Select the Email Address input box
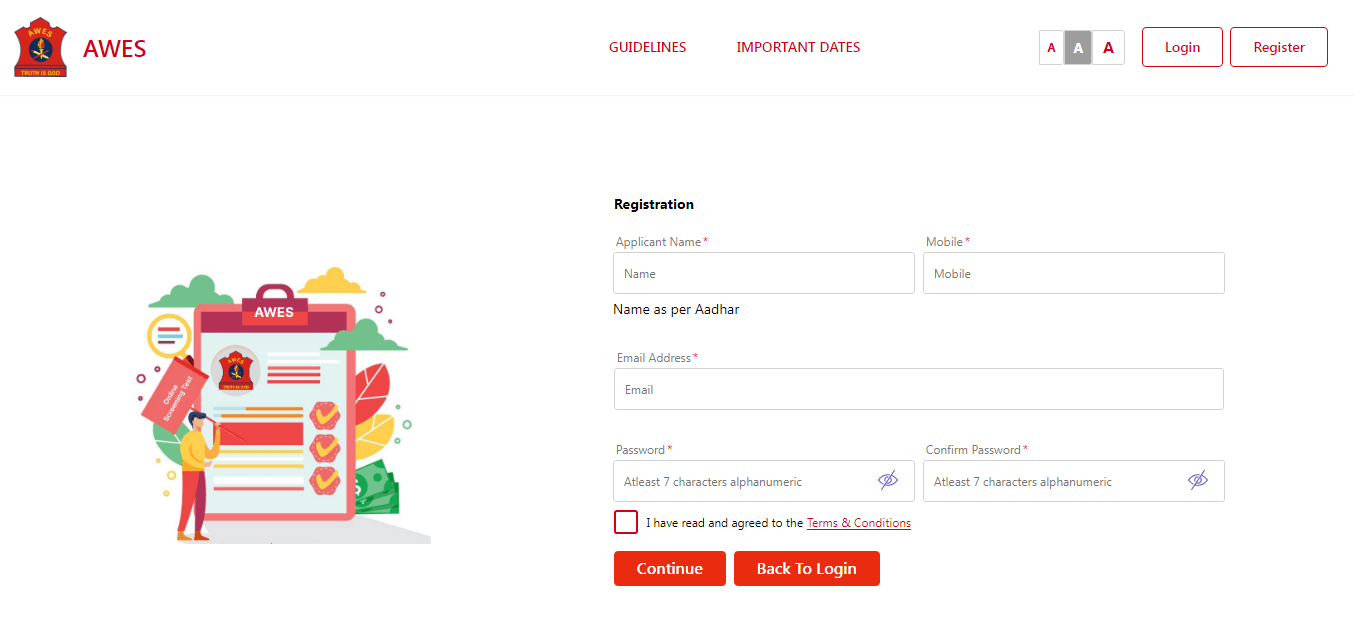The width and height of the screenshot is (1354, 635). point(918,389)
